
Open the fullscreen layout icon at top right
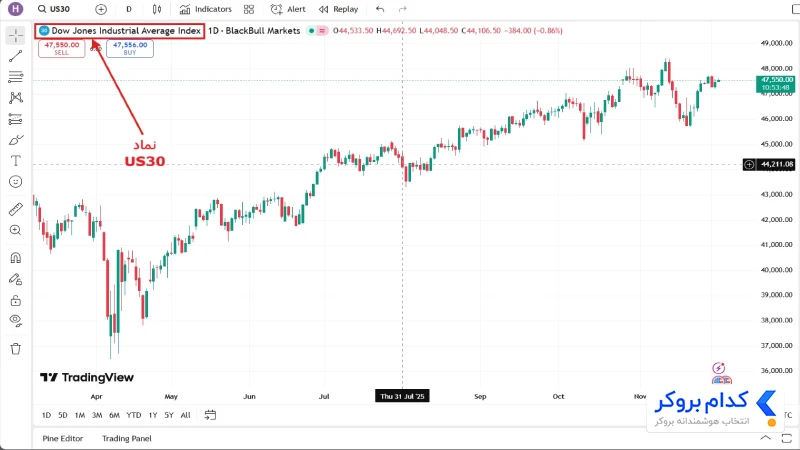click(x=795, y=9)
